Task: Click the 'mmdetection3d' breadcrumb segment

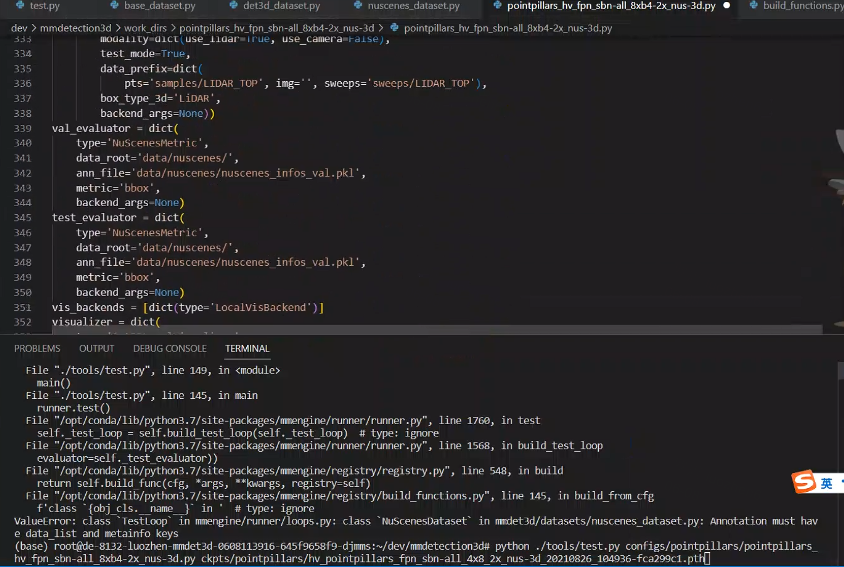Action: (x=75, y=28)
